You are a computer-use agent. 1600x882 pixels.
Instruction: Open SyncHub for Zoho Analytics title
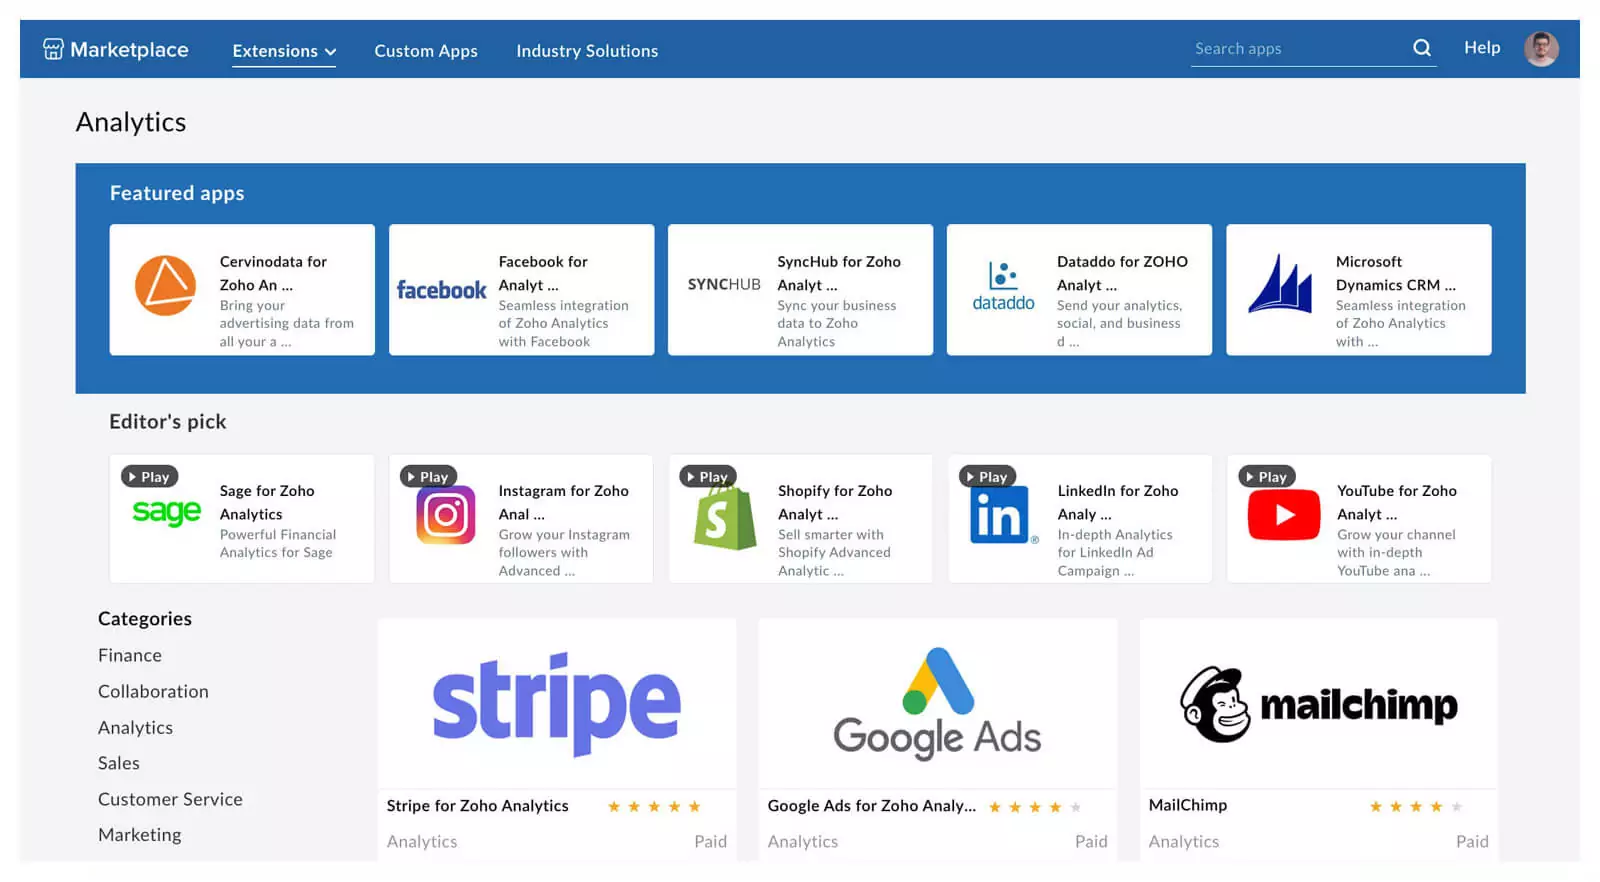tap(839, 273)
